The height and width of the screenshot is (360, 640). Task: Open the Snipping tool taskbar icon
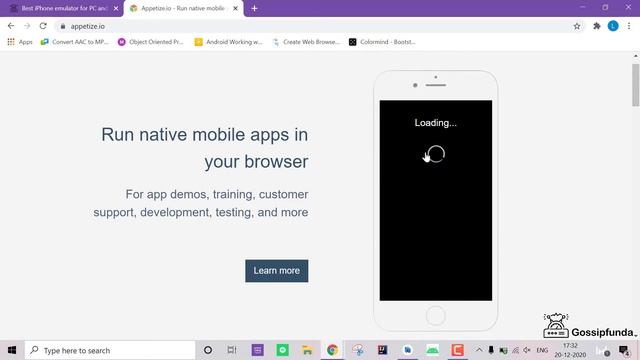tap(358, 350)
